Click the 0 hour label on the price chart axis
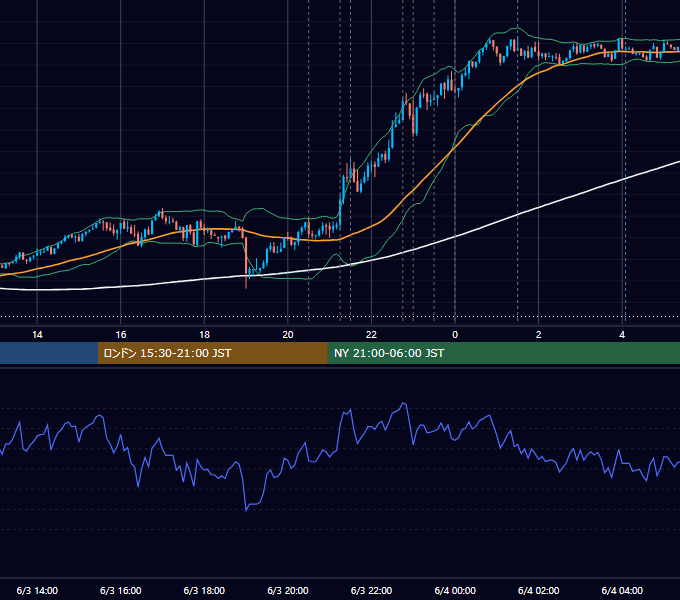 tap(455, 335)
